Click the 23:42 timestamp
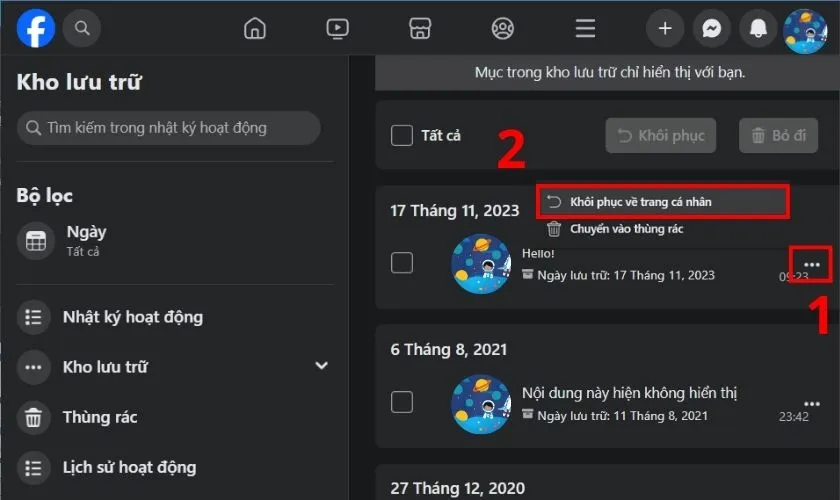 793,417
